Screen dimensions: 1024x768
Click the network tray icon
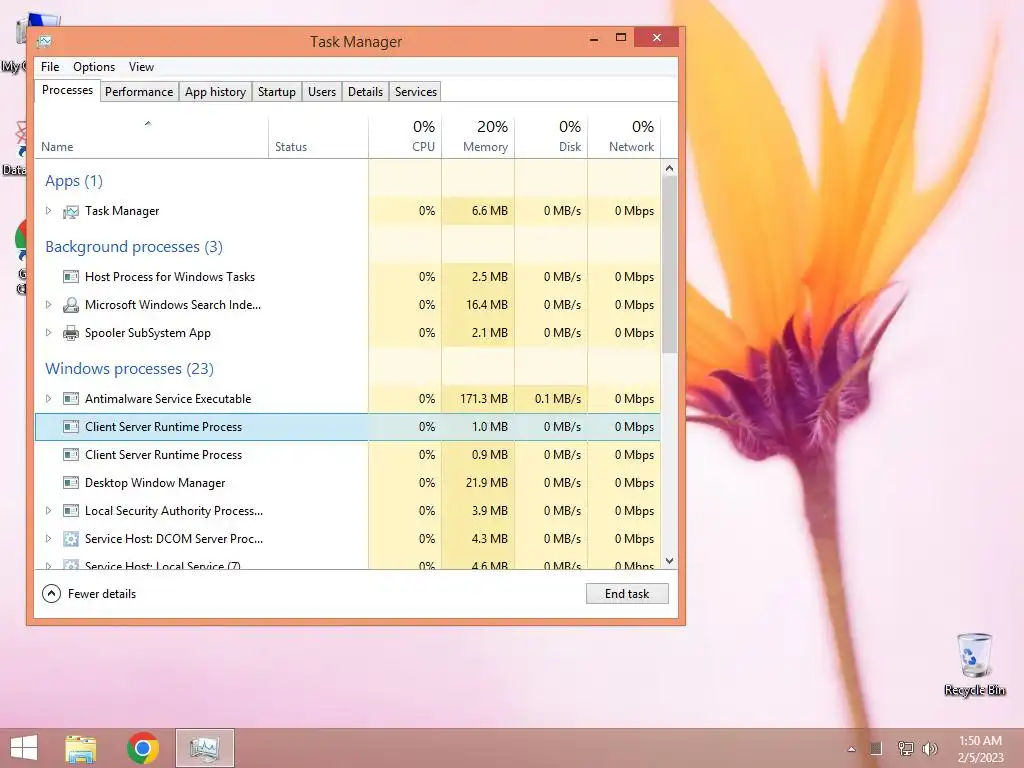point(905,748)
